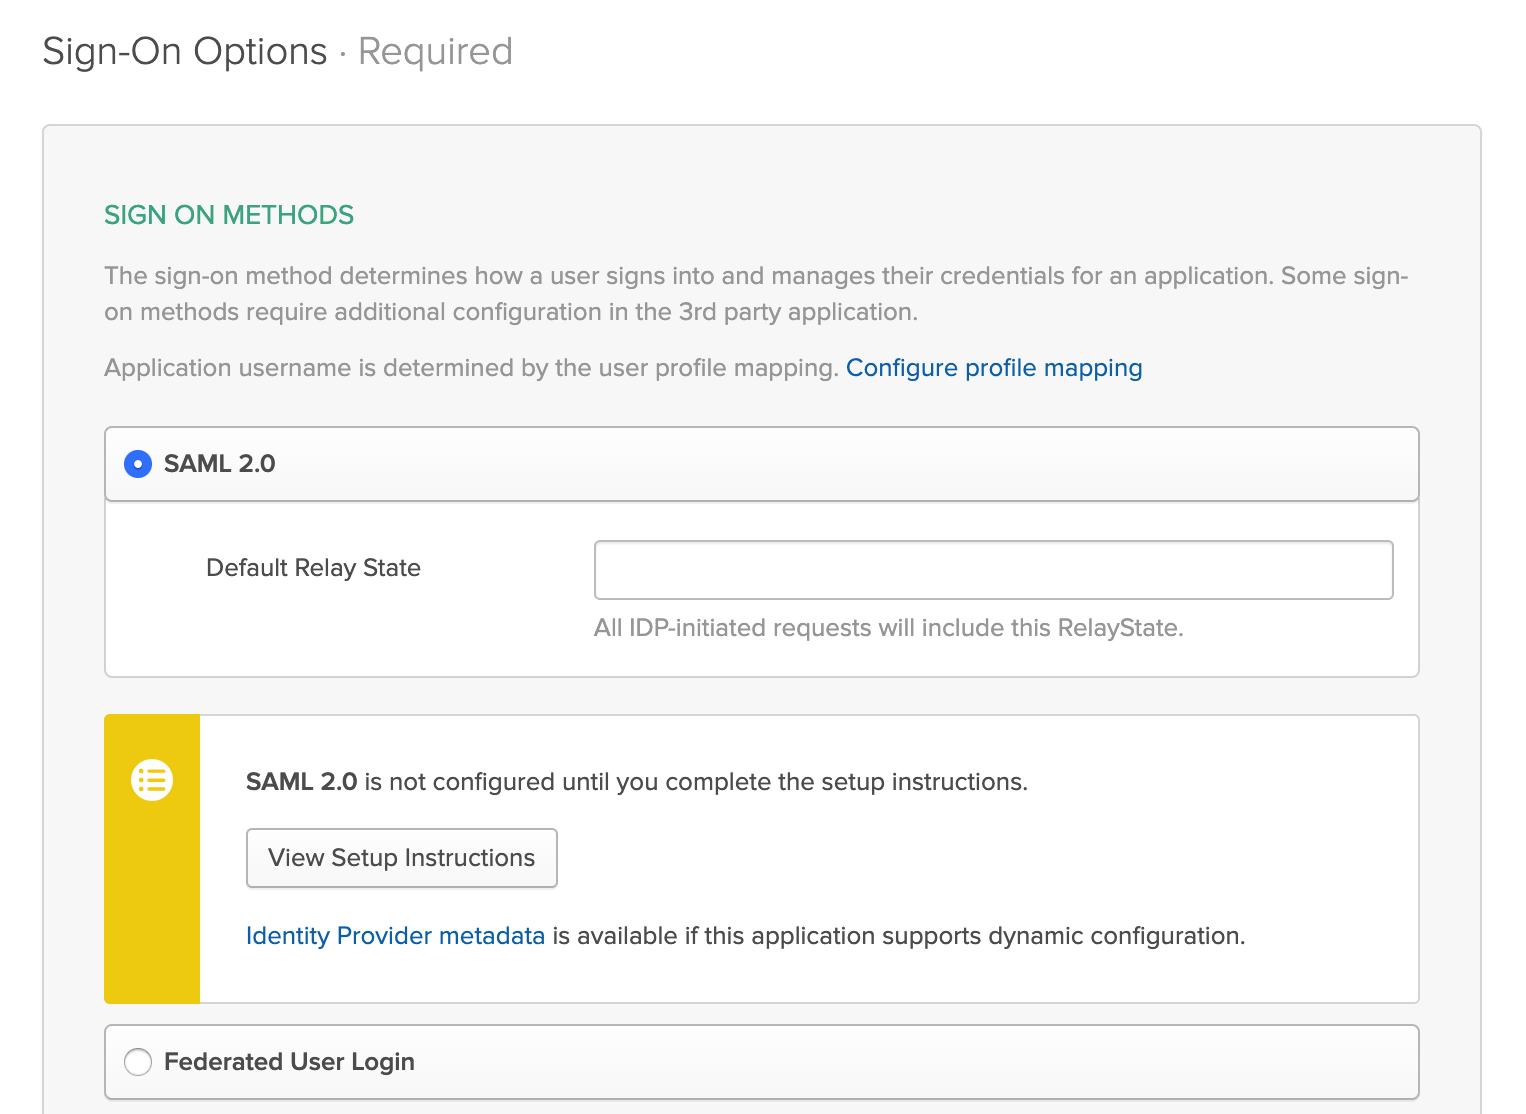This screenshot has height=1114, width=1526.
Task: Click the Default Relay State label
Action: click(313, 568)
